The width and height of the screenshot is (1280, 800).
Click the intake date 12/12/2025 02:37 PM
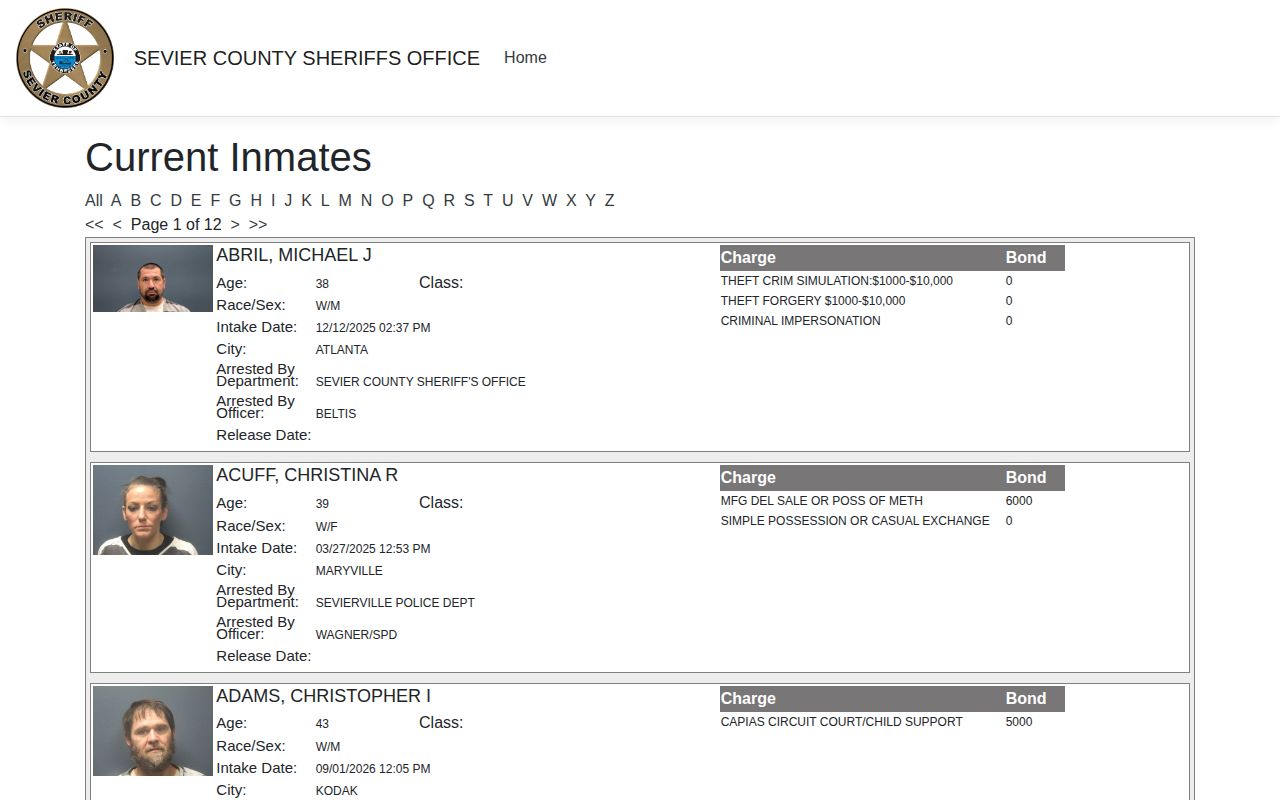click(373, 328)
